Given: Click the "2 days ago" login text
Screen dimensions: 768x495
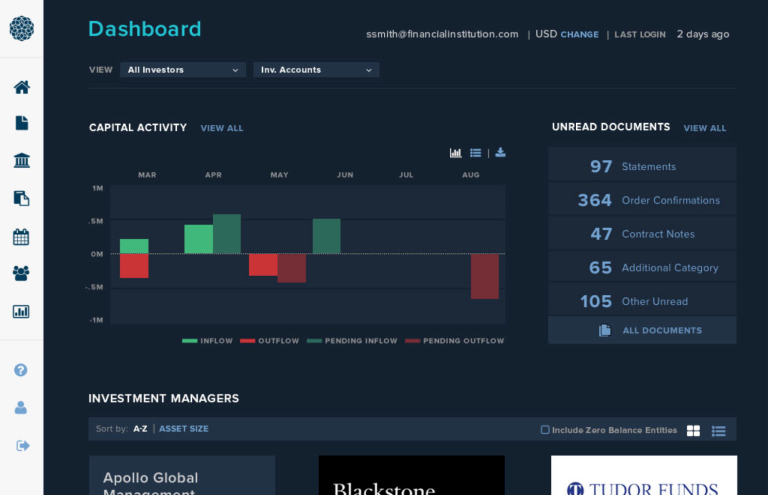Looking at the screenshot, I should [703, 34].
